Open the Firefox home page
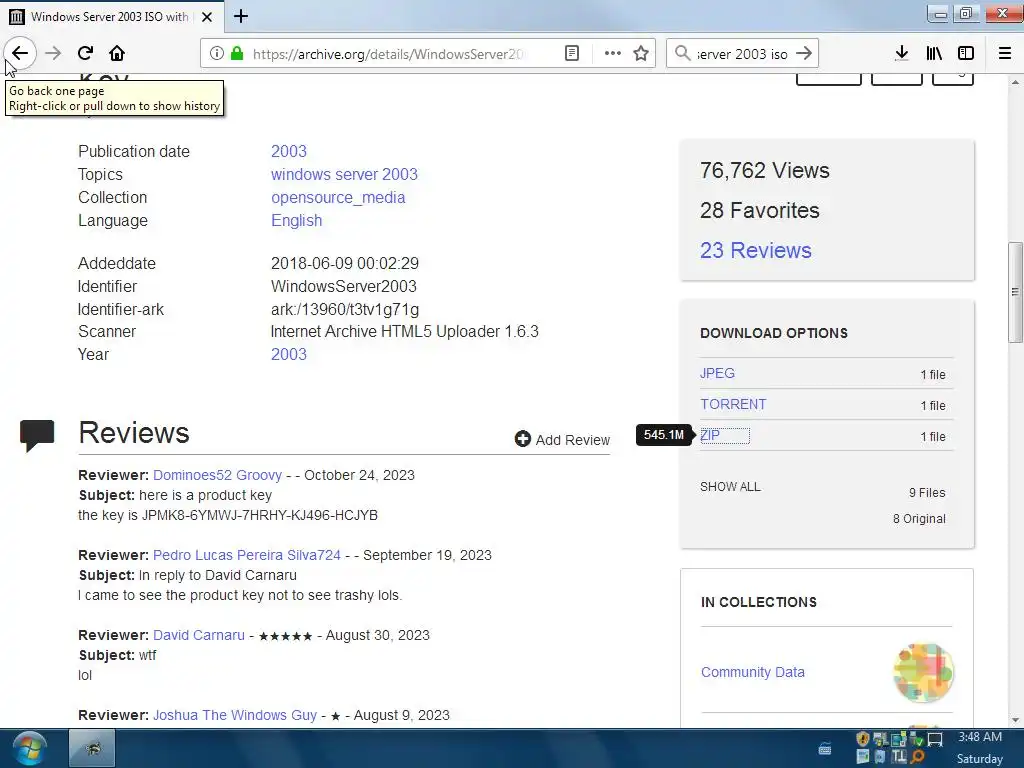 (x=117, y=54)
